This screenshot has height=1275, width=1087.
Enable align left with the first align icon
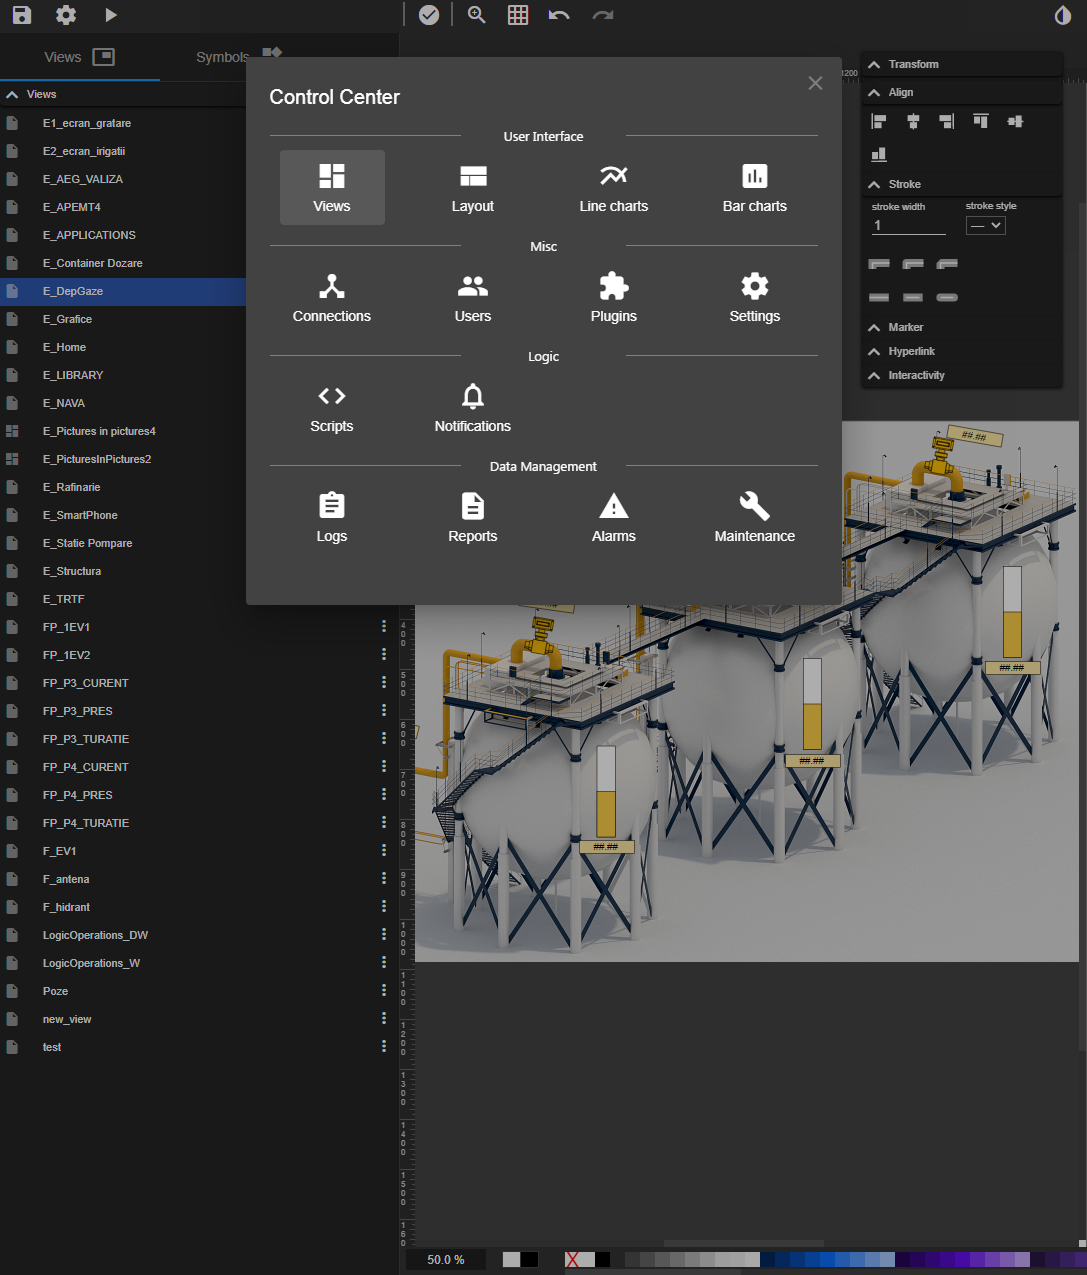pos(878,121)
